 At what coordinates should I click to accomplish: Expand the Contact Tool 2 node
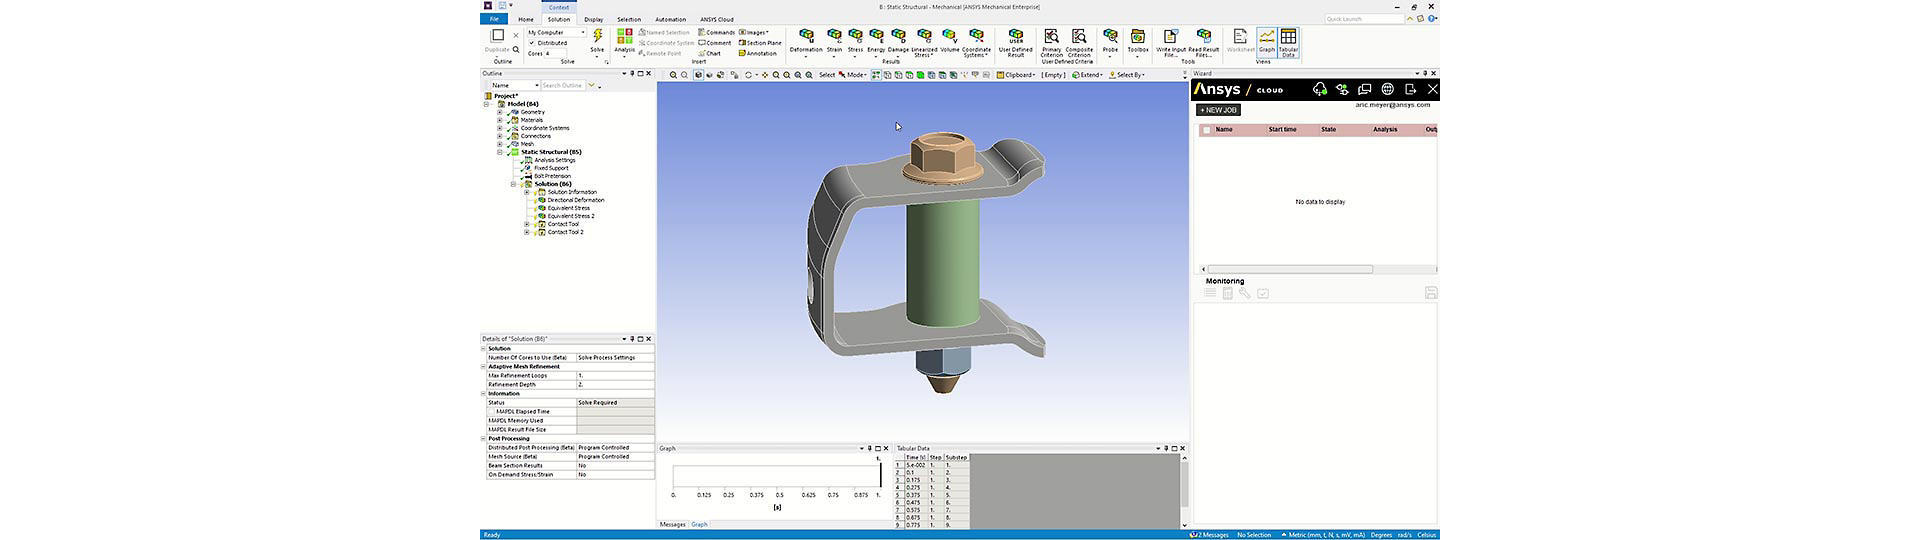(527, 232)
